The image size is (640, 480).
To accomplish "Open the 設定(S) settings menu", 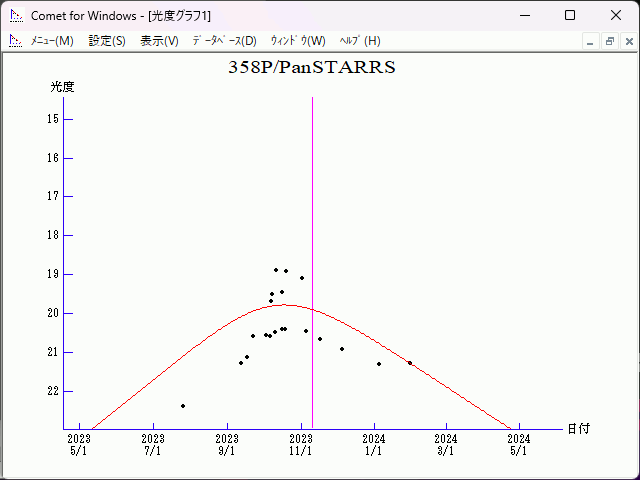I will (x=107, y=41).
